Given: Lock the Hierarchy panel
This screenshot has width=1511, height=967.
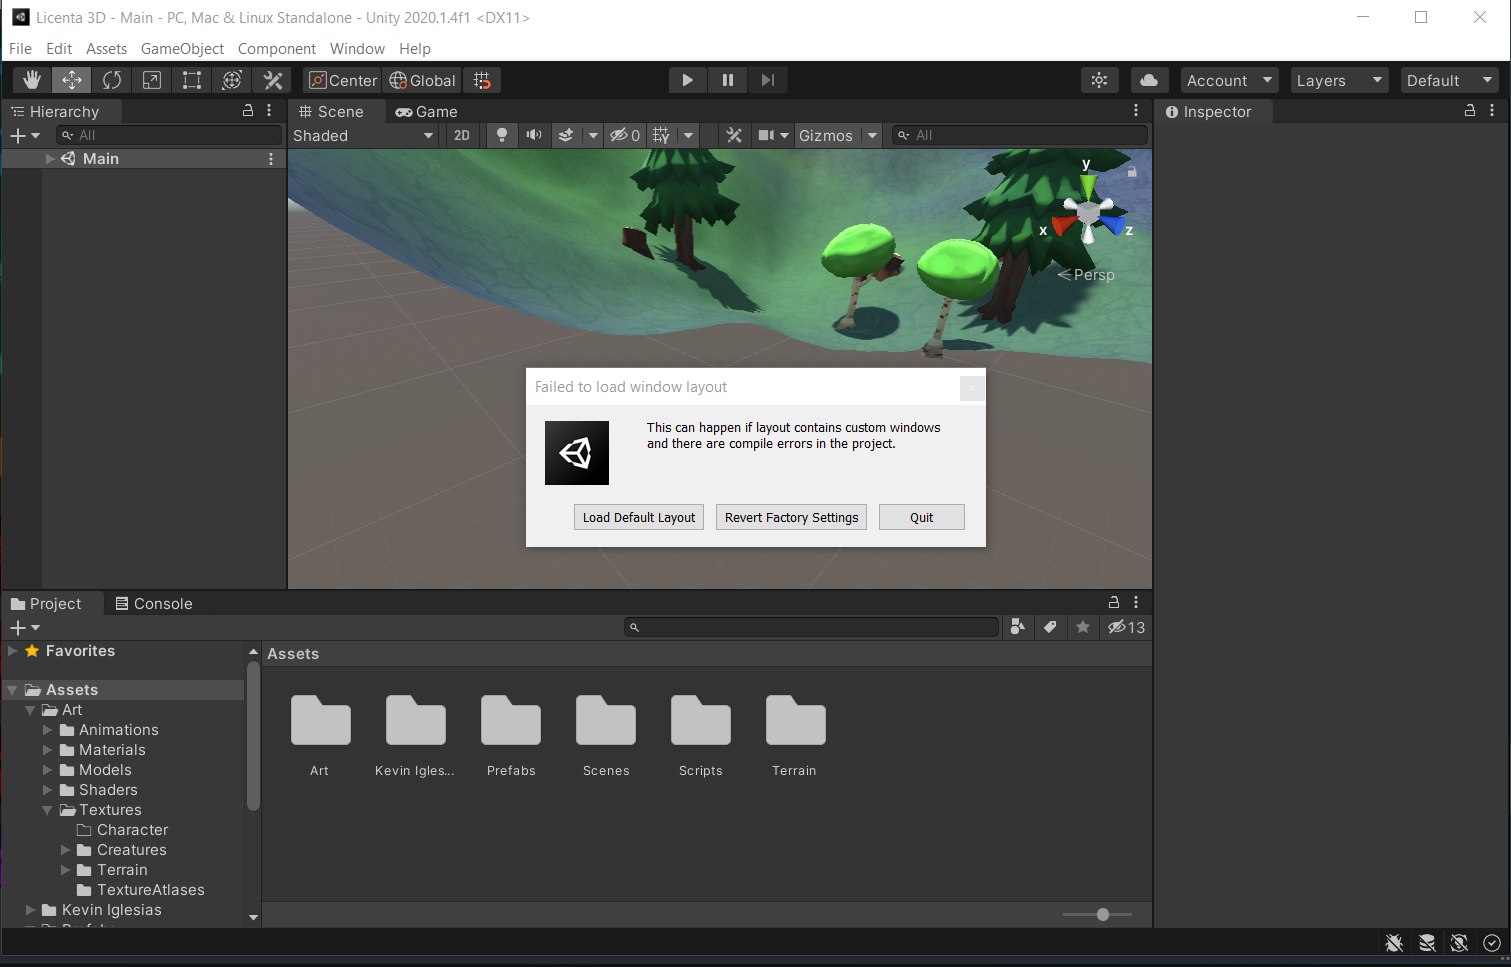Looking at the screenshot, I should [248, 111].
